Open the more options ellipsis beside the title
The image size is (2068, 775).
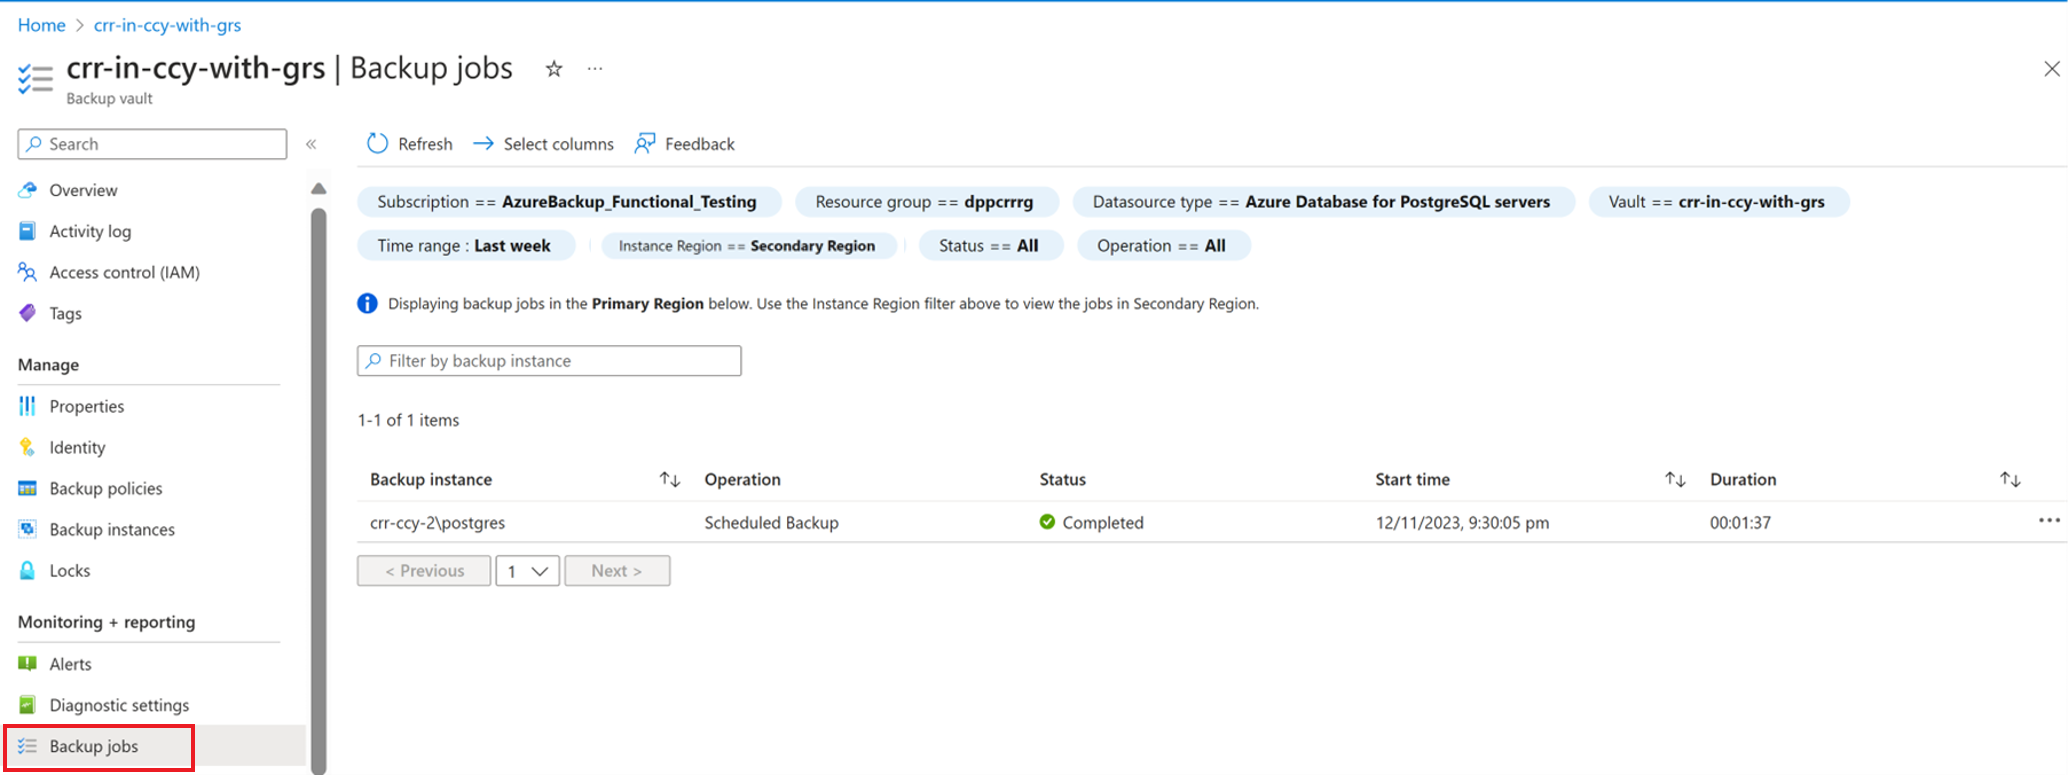click(595, 69)
